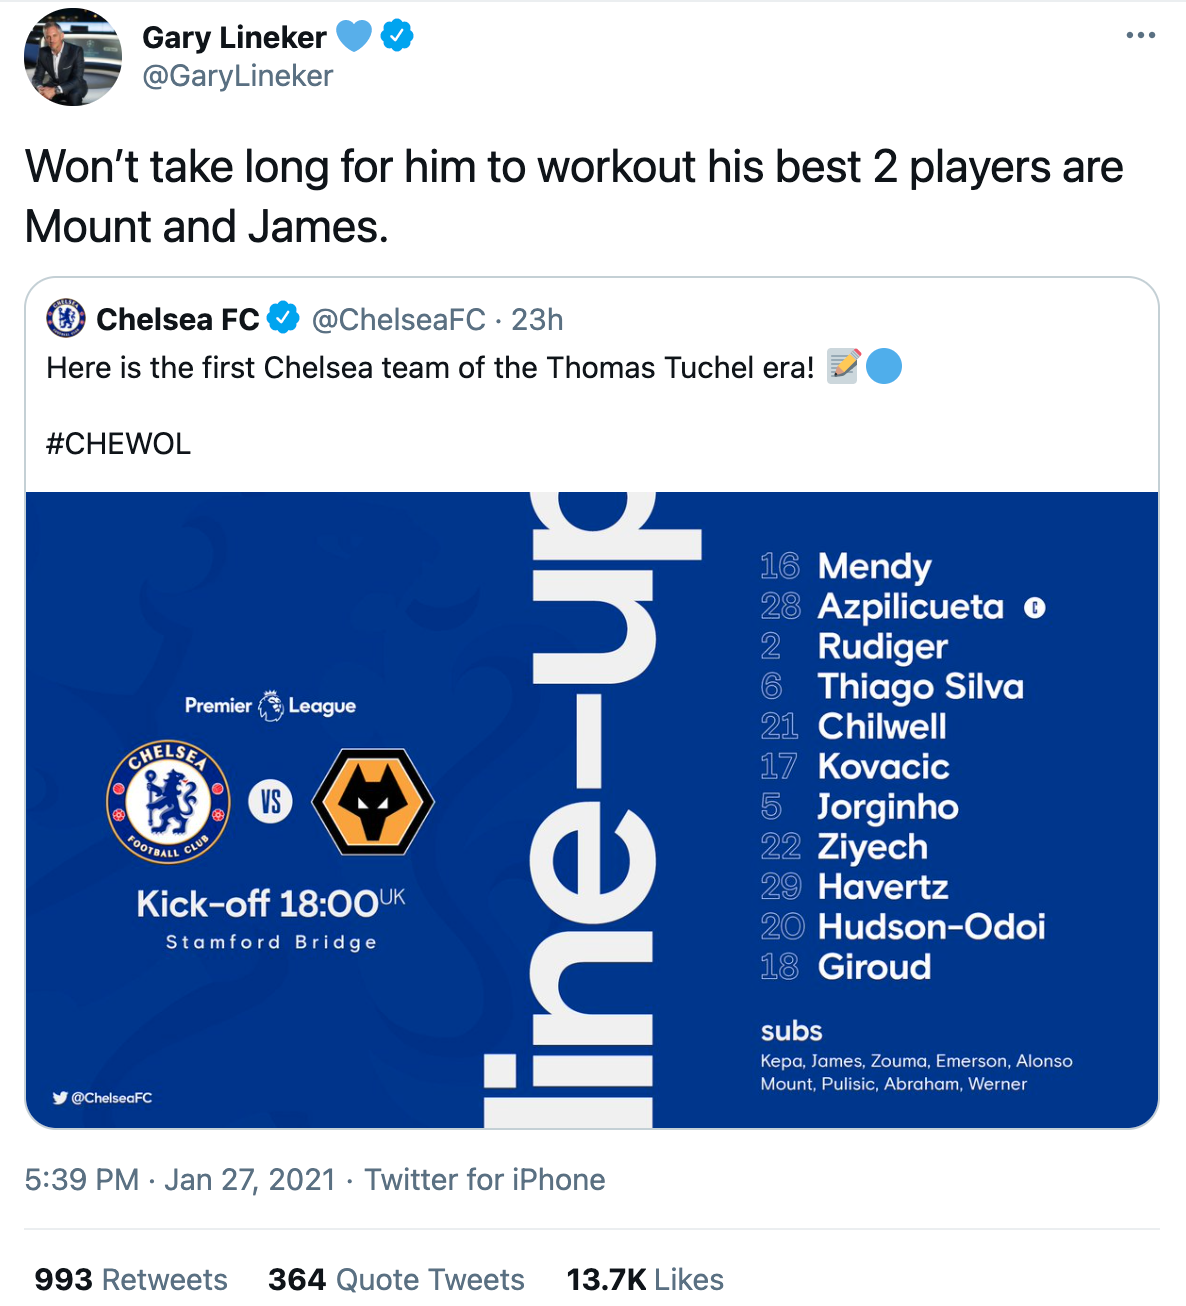View the 13.7K Likes list
The height and width of the screenshot is (1306, 1186).
tap(645, 1279)
